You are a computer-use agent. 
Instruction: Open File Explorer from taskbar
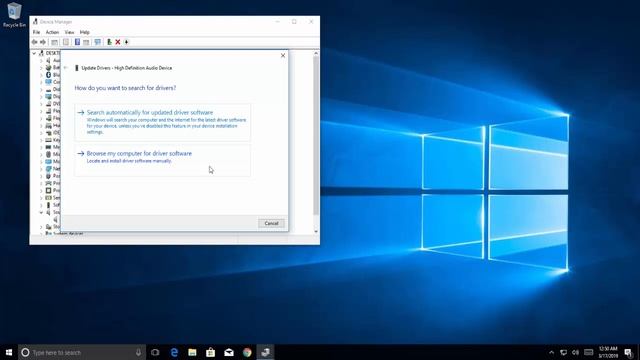(192, 352)
